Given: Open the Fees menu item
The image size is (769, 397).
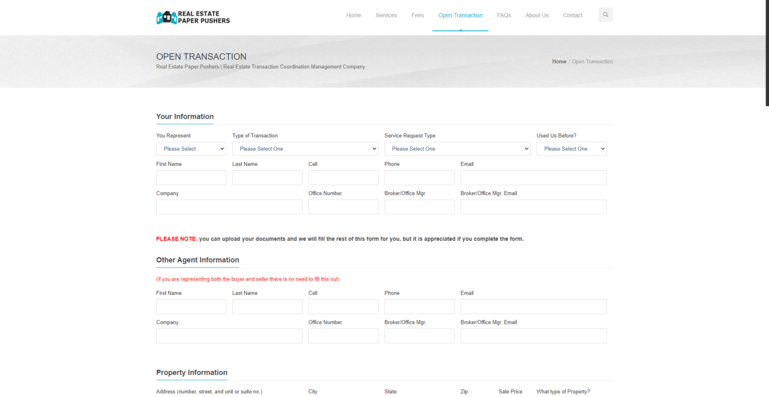Looking at the screenshot, I should 417,15.
